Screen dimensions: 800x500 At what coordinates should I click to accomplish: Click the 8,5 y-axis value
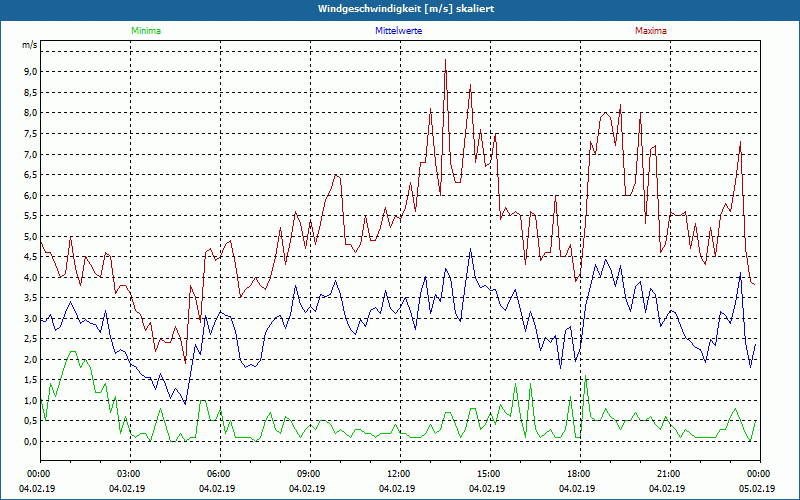tap(31, 92)
